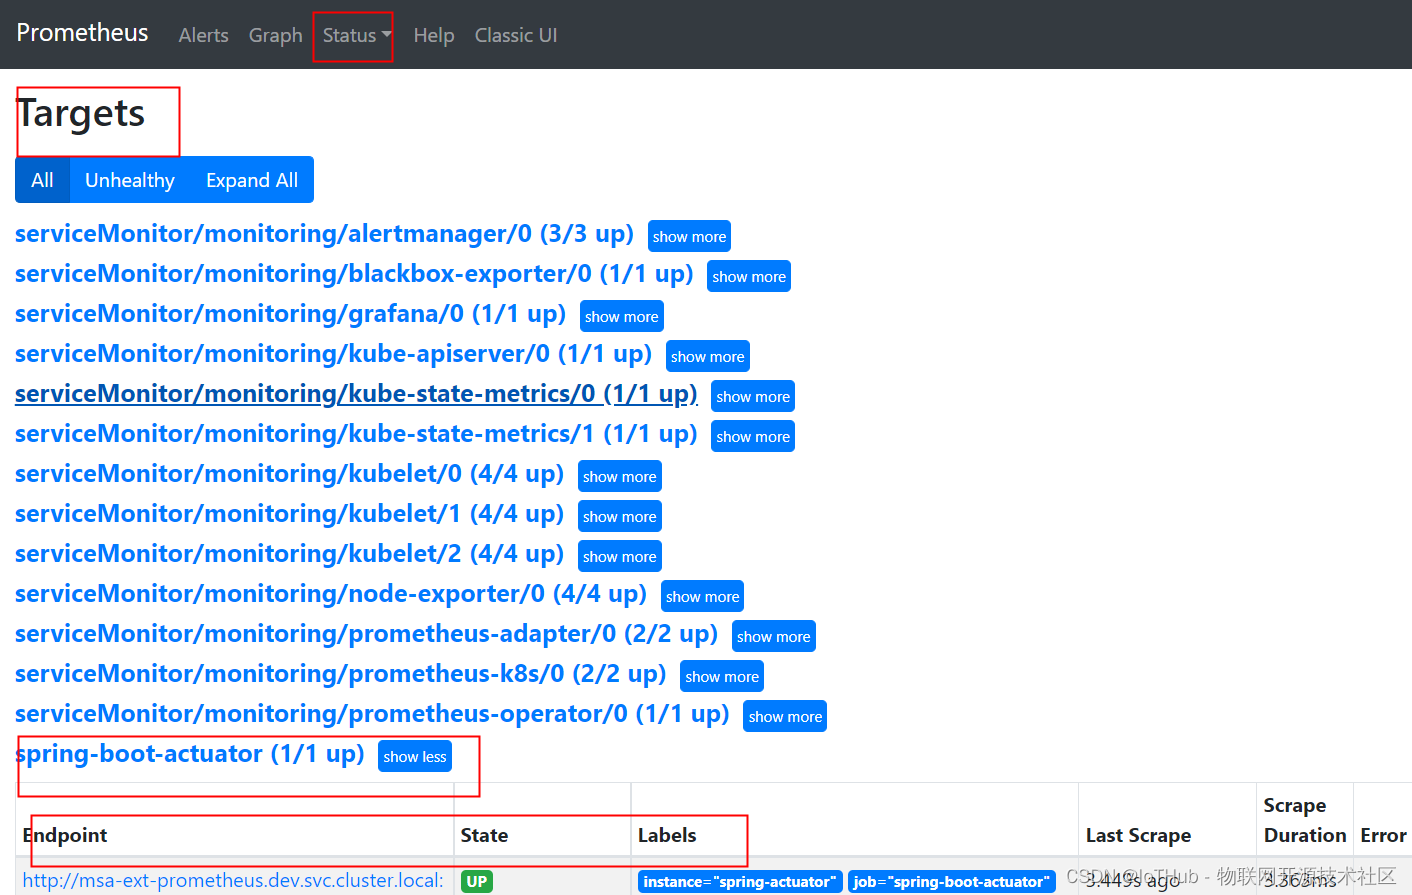Click the Scrape Duration column header
The width and height of the screenshot is (1412, 895).
pyautogui.click(x=1305, y=820)
